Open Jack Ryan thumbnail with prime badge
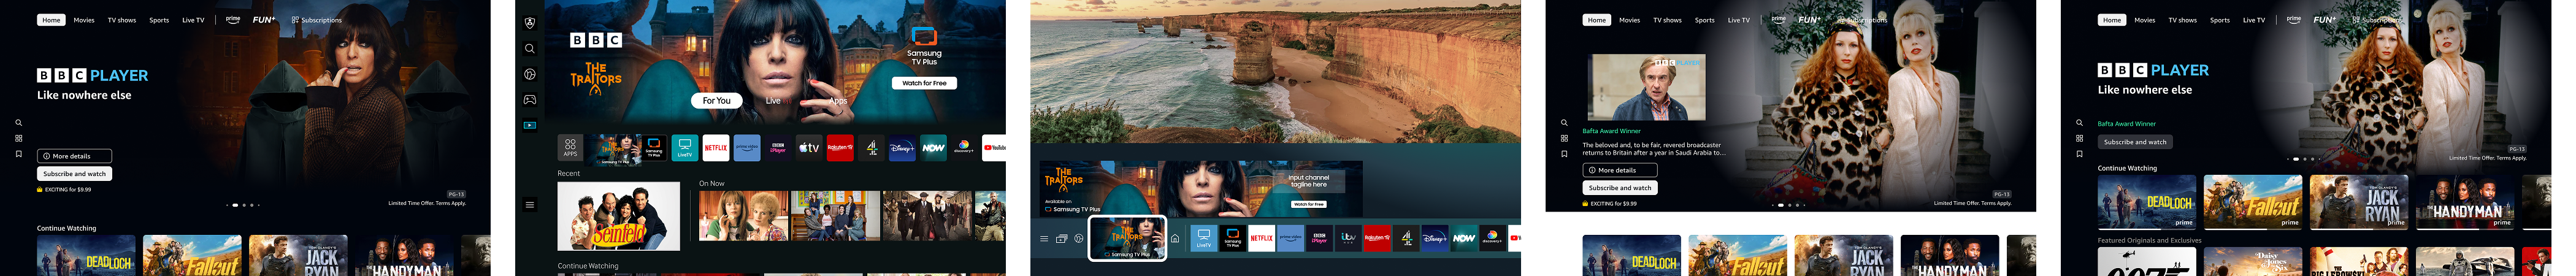Image resolution: width=2576 pixels, height=276 pixels. pos(2359,202)
